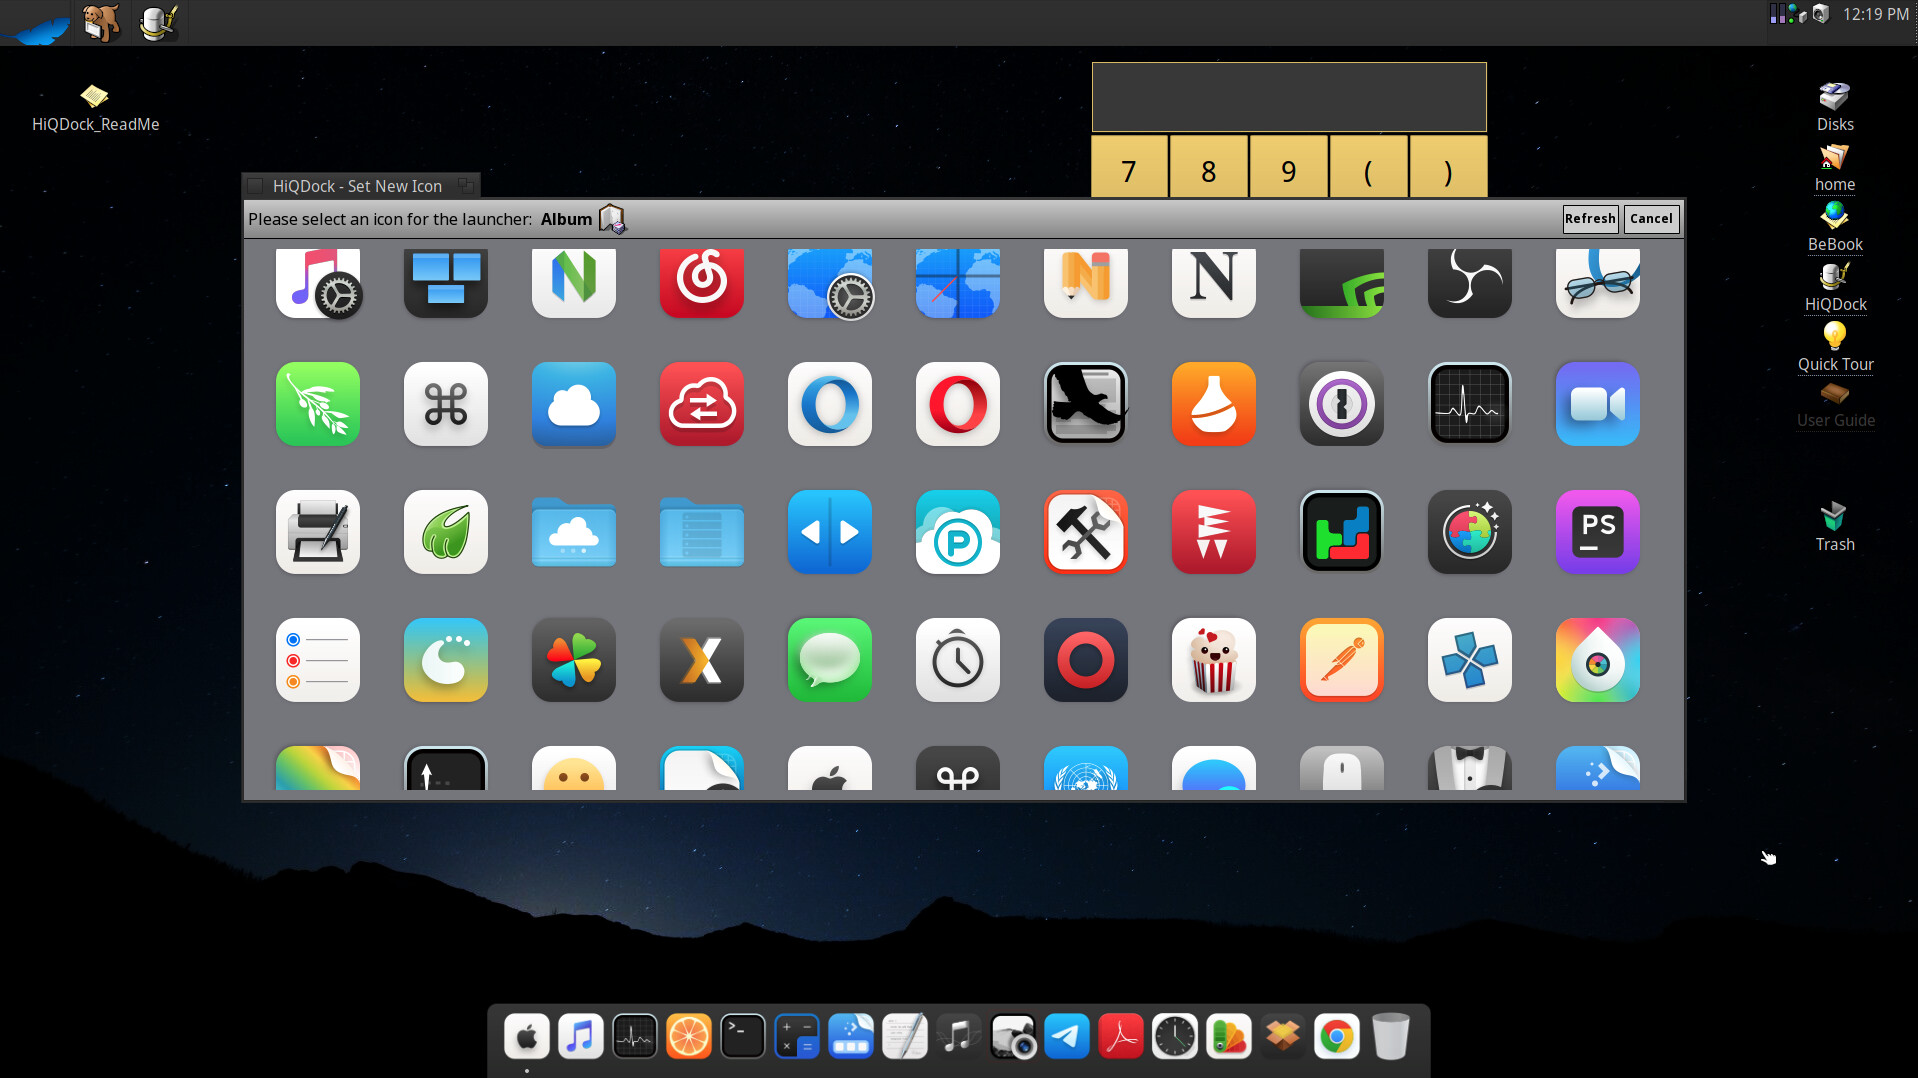Select the Notion N icon

[1213, 281]
